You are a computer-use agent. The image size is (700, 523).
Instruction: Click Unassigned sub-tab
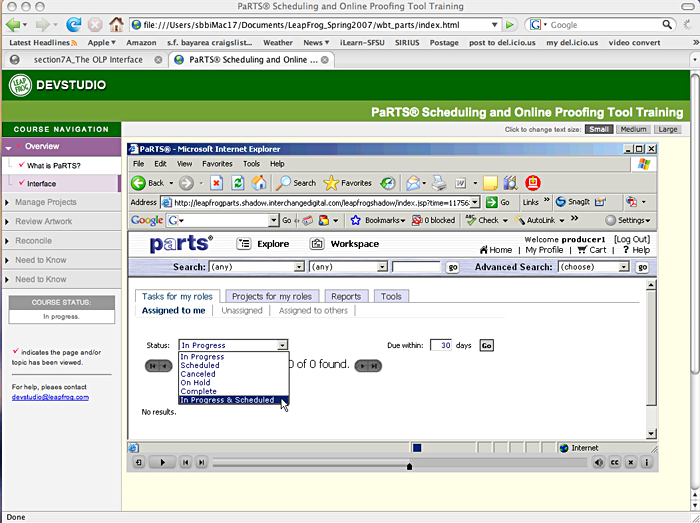click(242, 311)
